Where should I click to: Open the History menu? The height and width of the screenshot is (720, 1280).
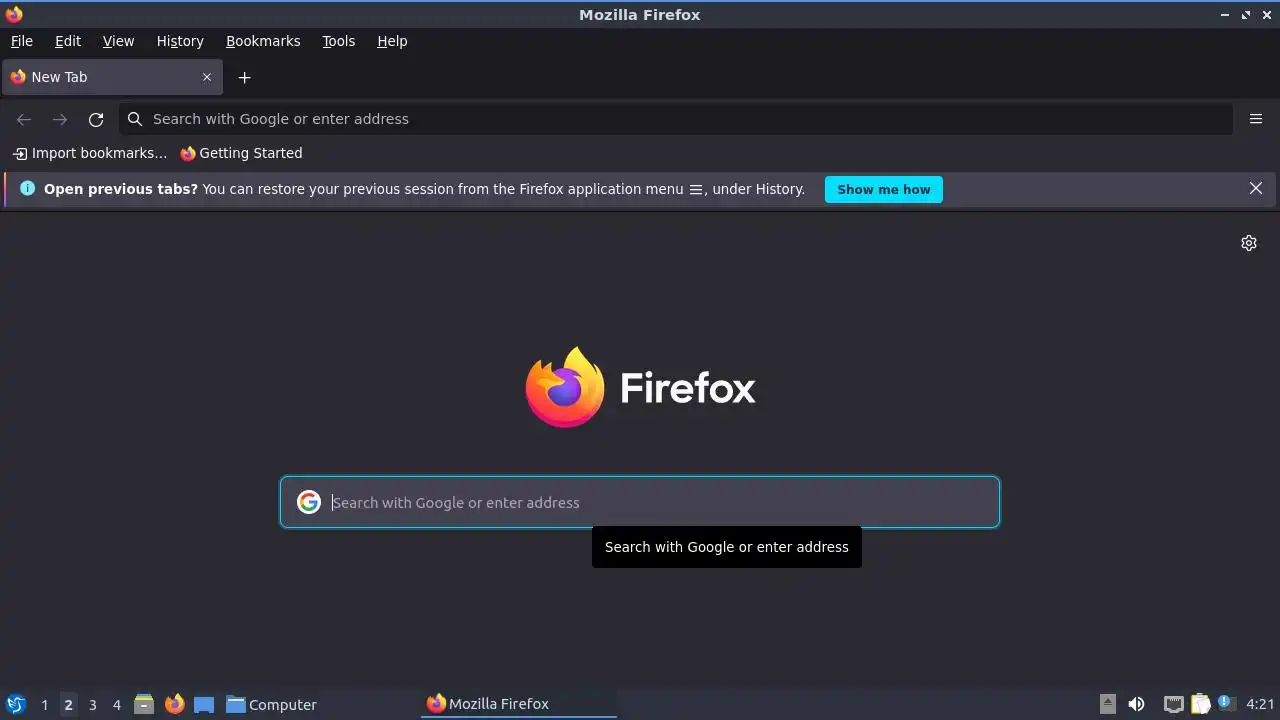[180, 41]
